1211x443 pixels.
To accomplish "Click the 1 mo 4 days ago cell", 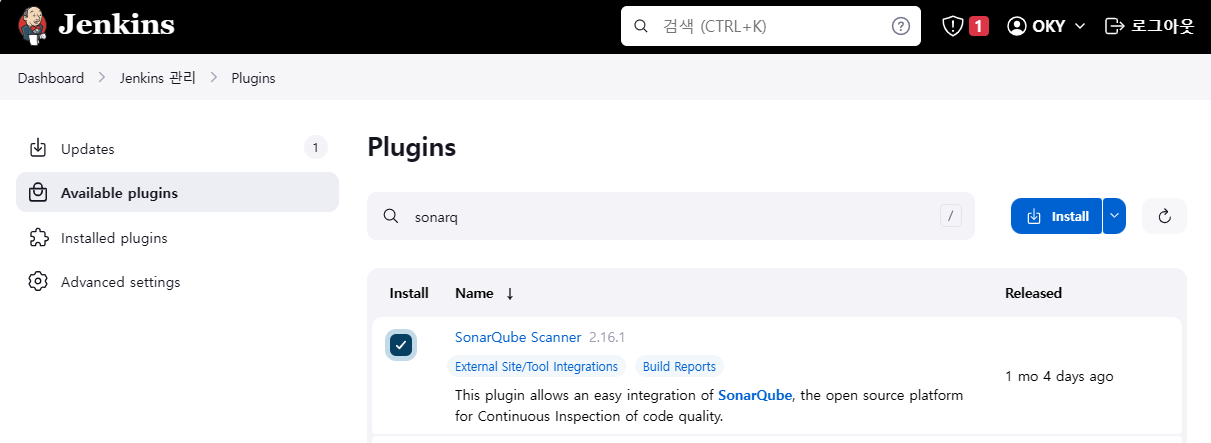I will tap(1059, 376).
